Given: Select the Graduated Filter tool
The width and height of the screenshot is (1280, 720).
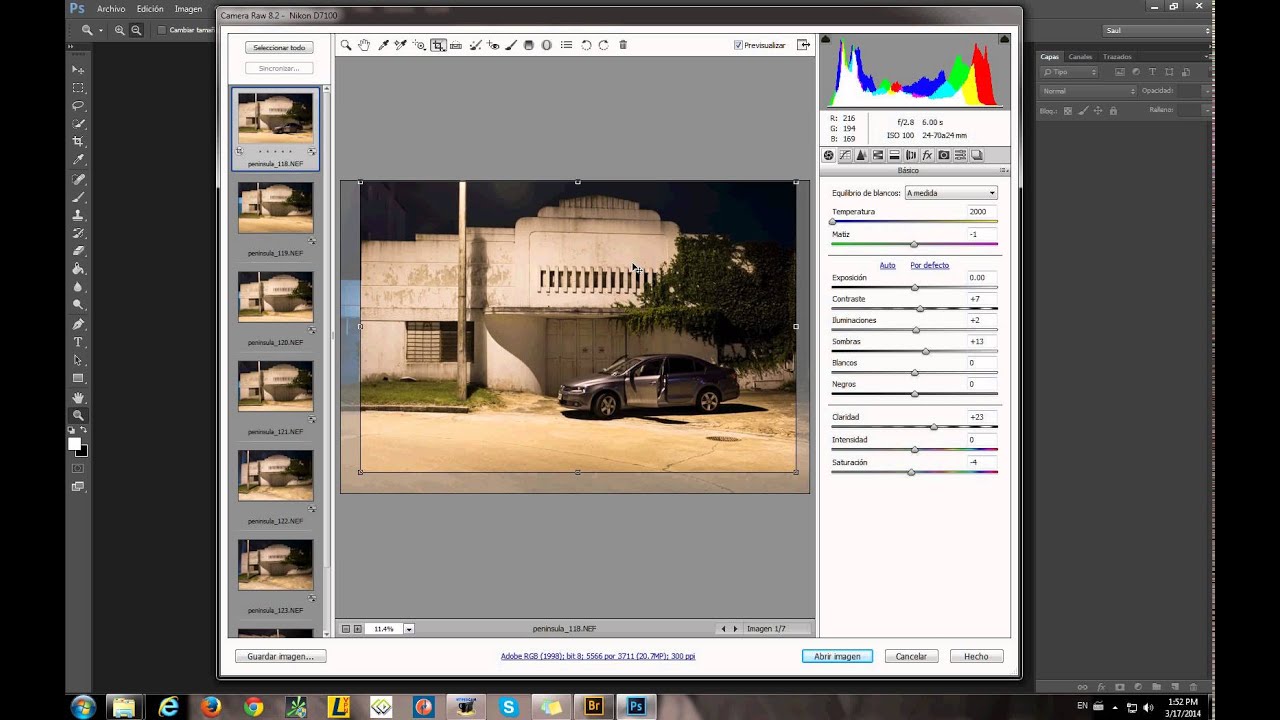Looking at the screenshot, I should click(529, 45).
